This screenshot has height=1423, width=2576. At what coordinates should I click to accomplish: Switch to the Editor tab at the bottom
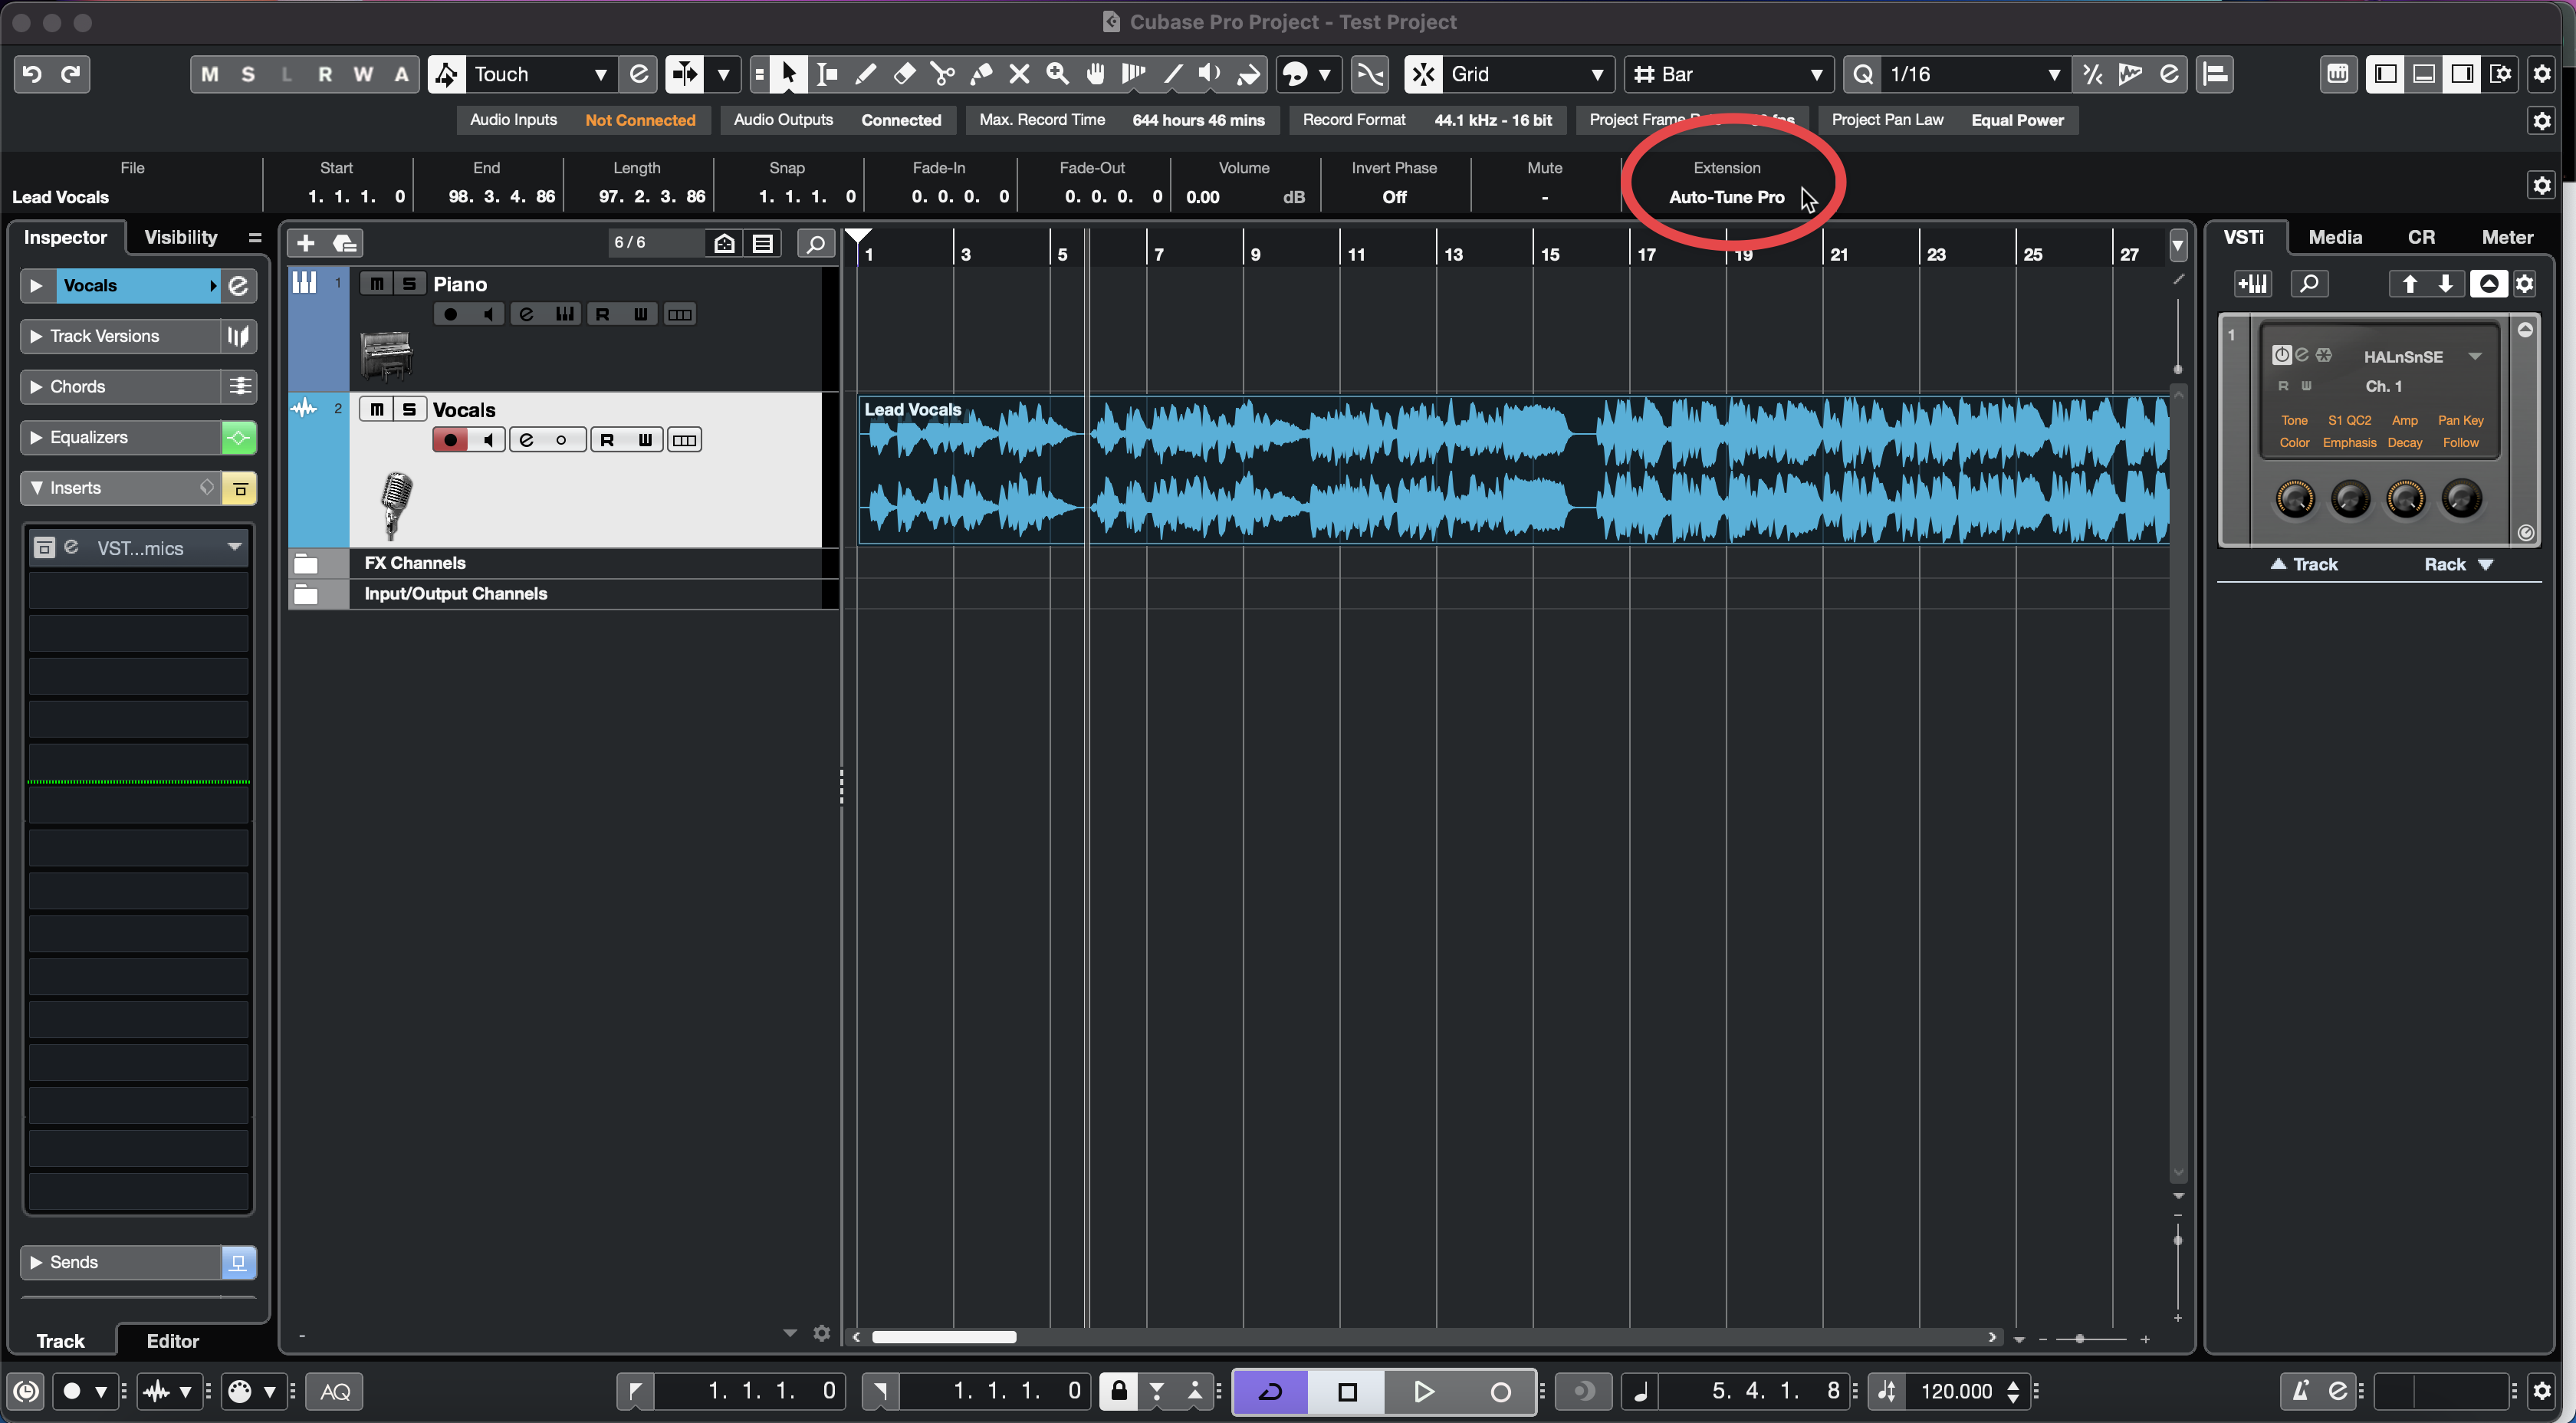(172, 1340)
